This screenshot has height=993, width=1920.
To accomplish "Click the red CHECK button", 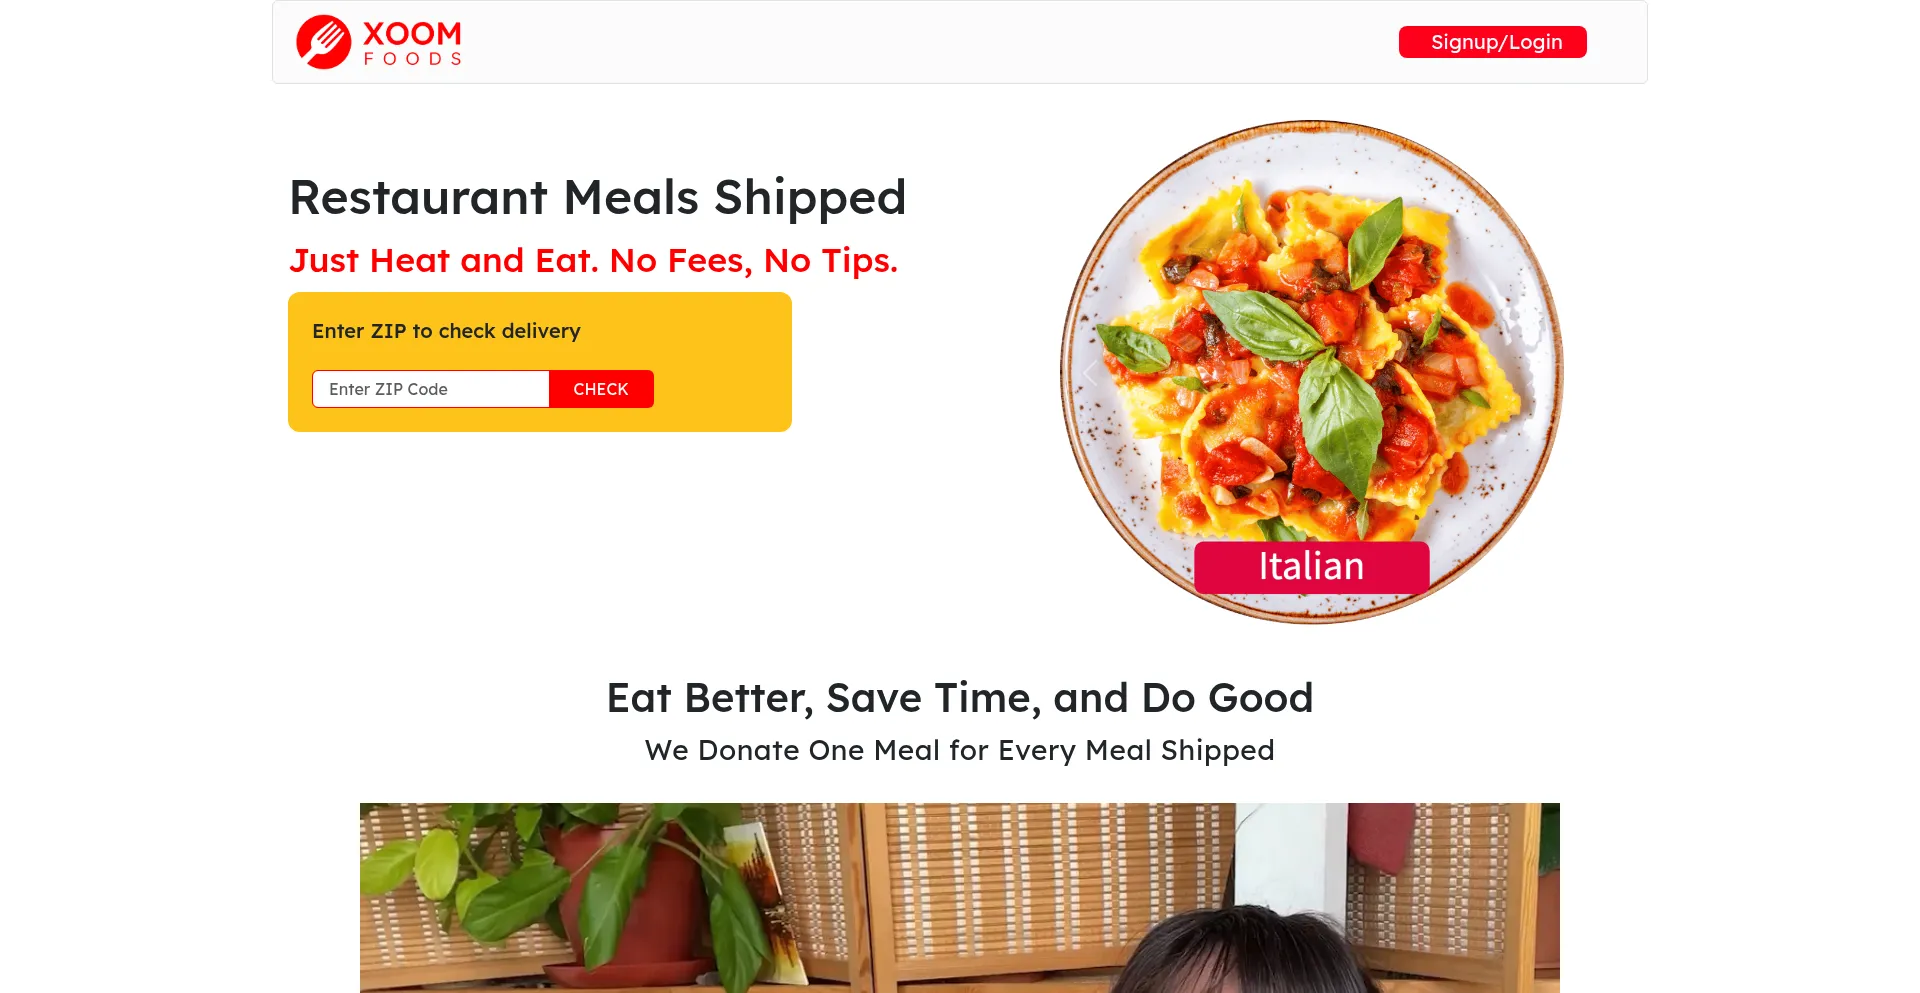I will (601, 389).
